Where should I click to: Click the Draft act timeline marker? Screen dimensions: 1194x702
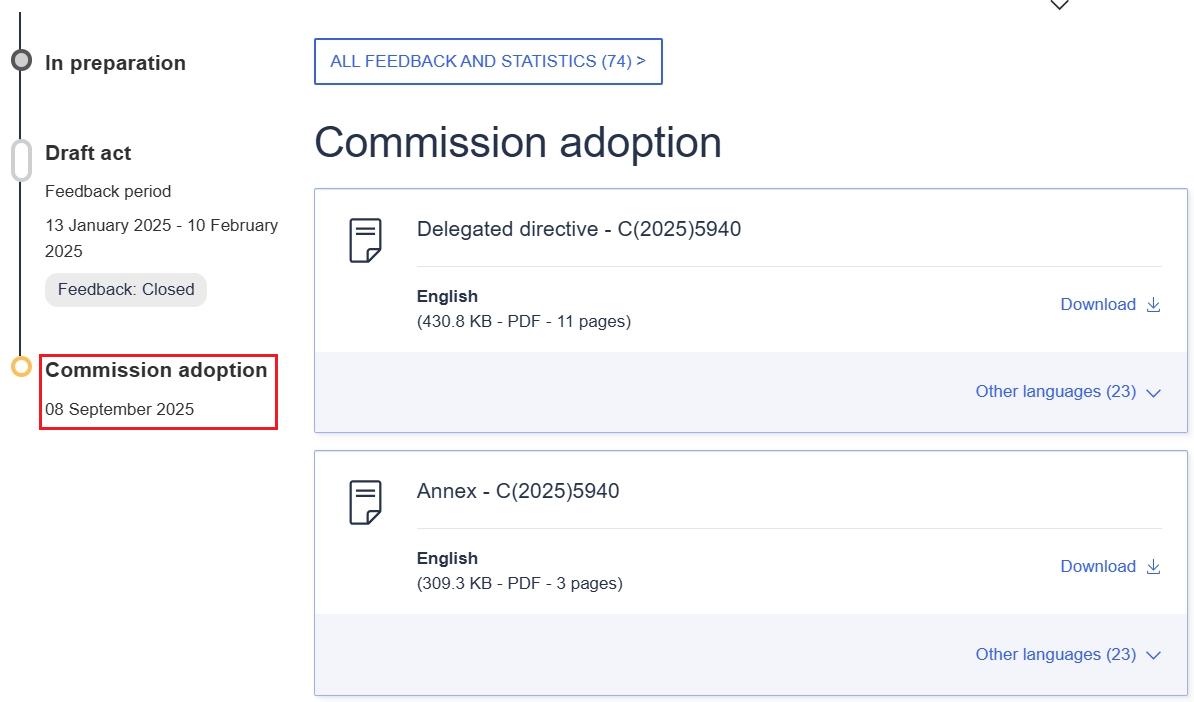(21, 160)
